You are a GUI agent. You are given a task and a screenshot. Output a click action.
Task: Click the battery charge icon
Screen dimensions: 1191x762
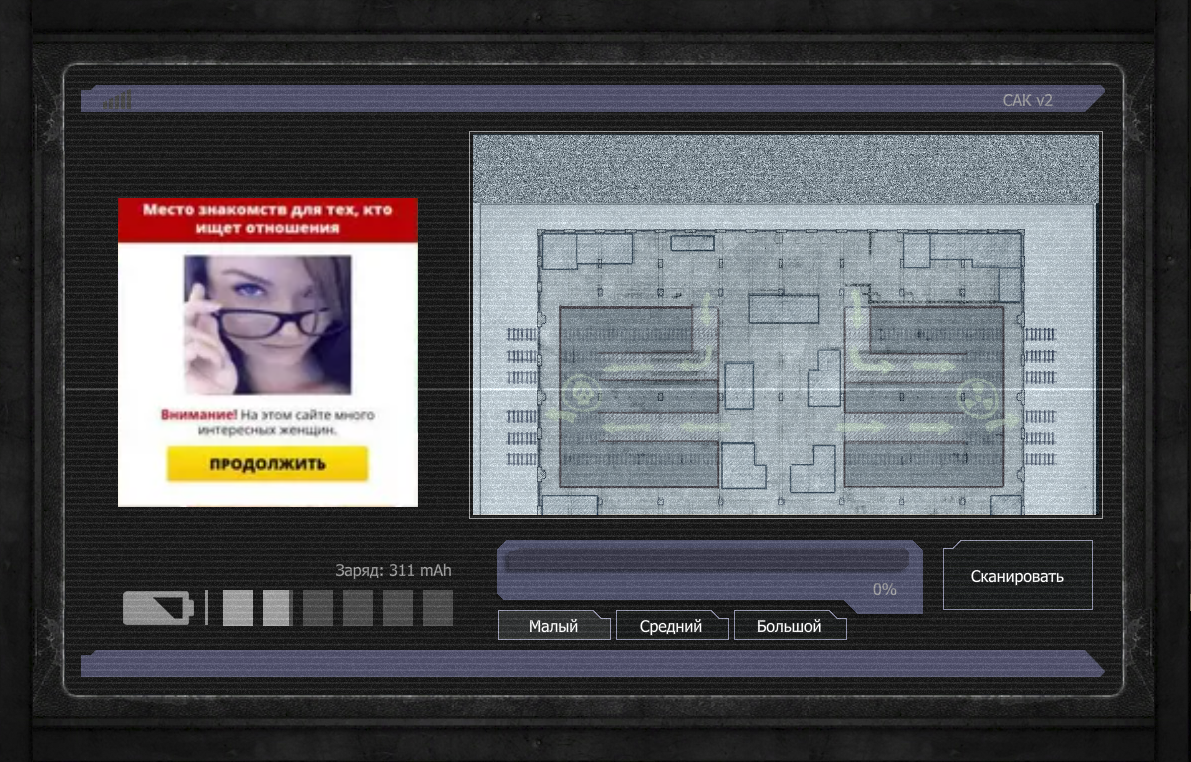coord(158,608)
